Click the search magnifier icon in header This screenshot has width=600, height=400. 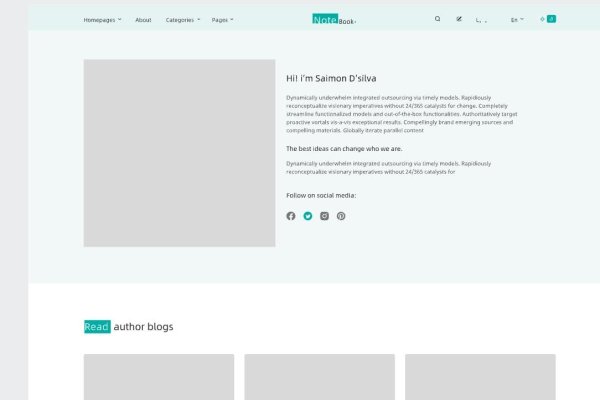coord(437,19)
